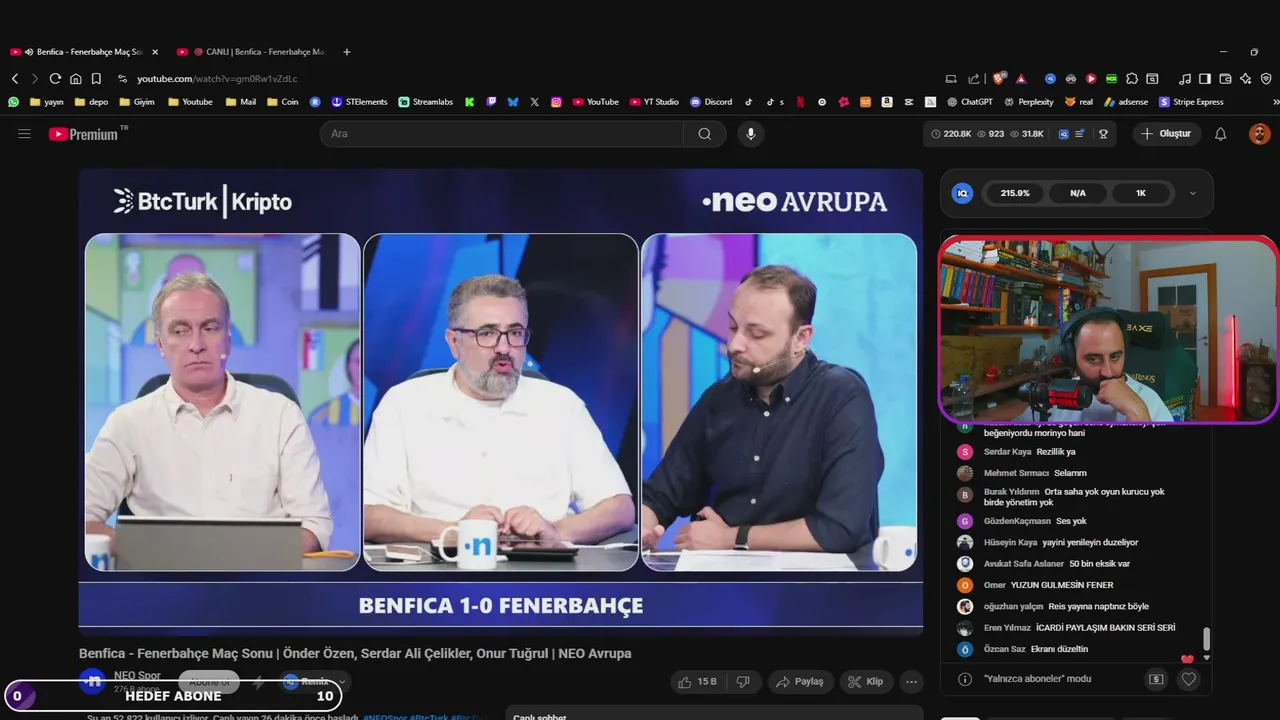Open the browser extensions puzzle icon

(x=1132, y=79)
